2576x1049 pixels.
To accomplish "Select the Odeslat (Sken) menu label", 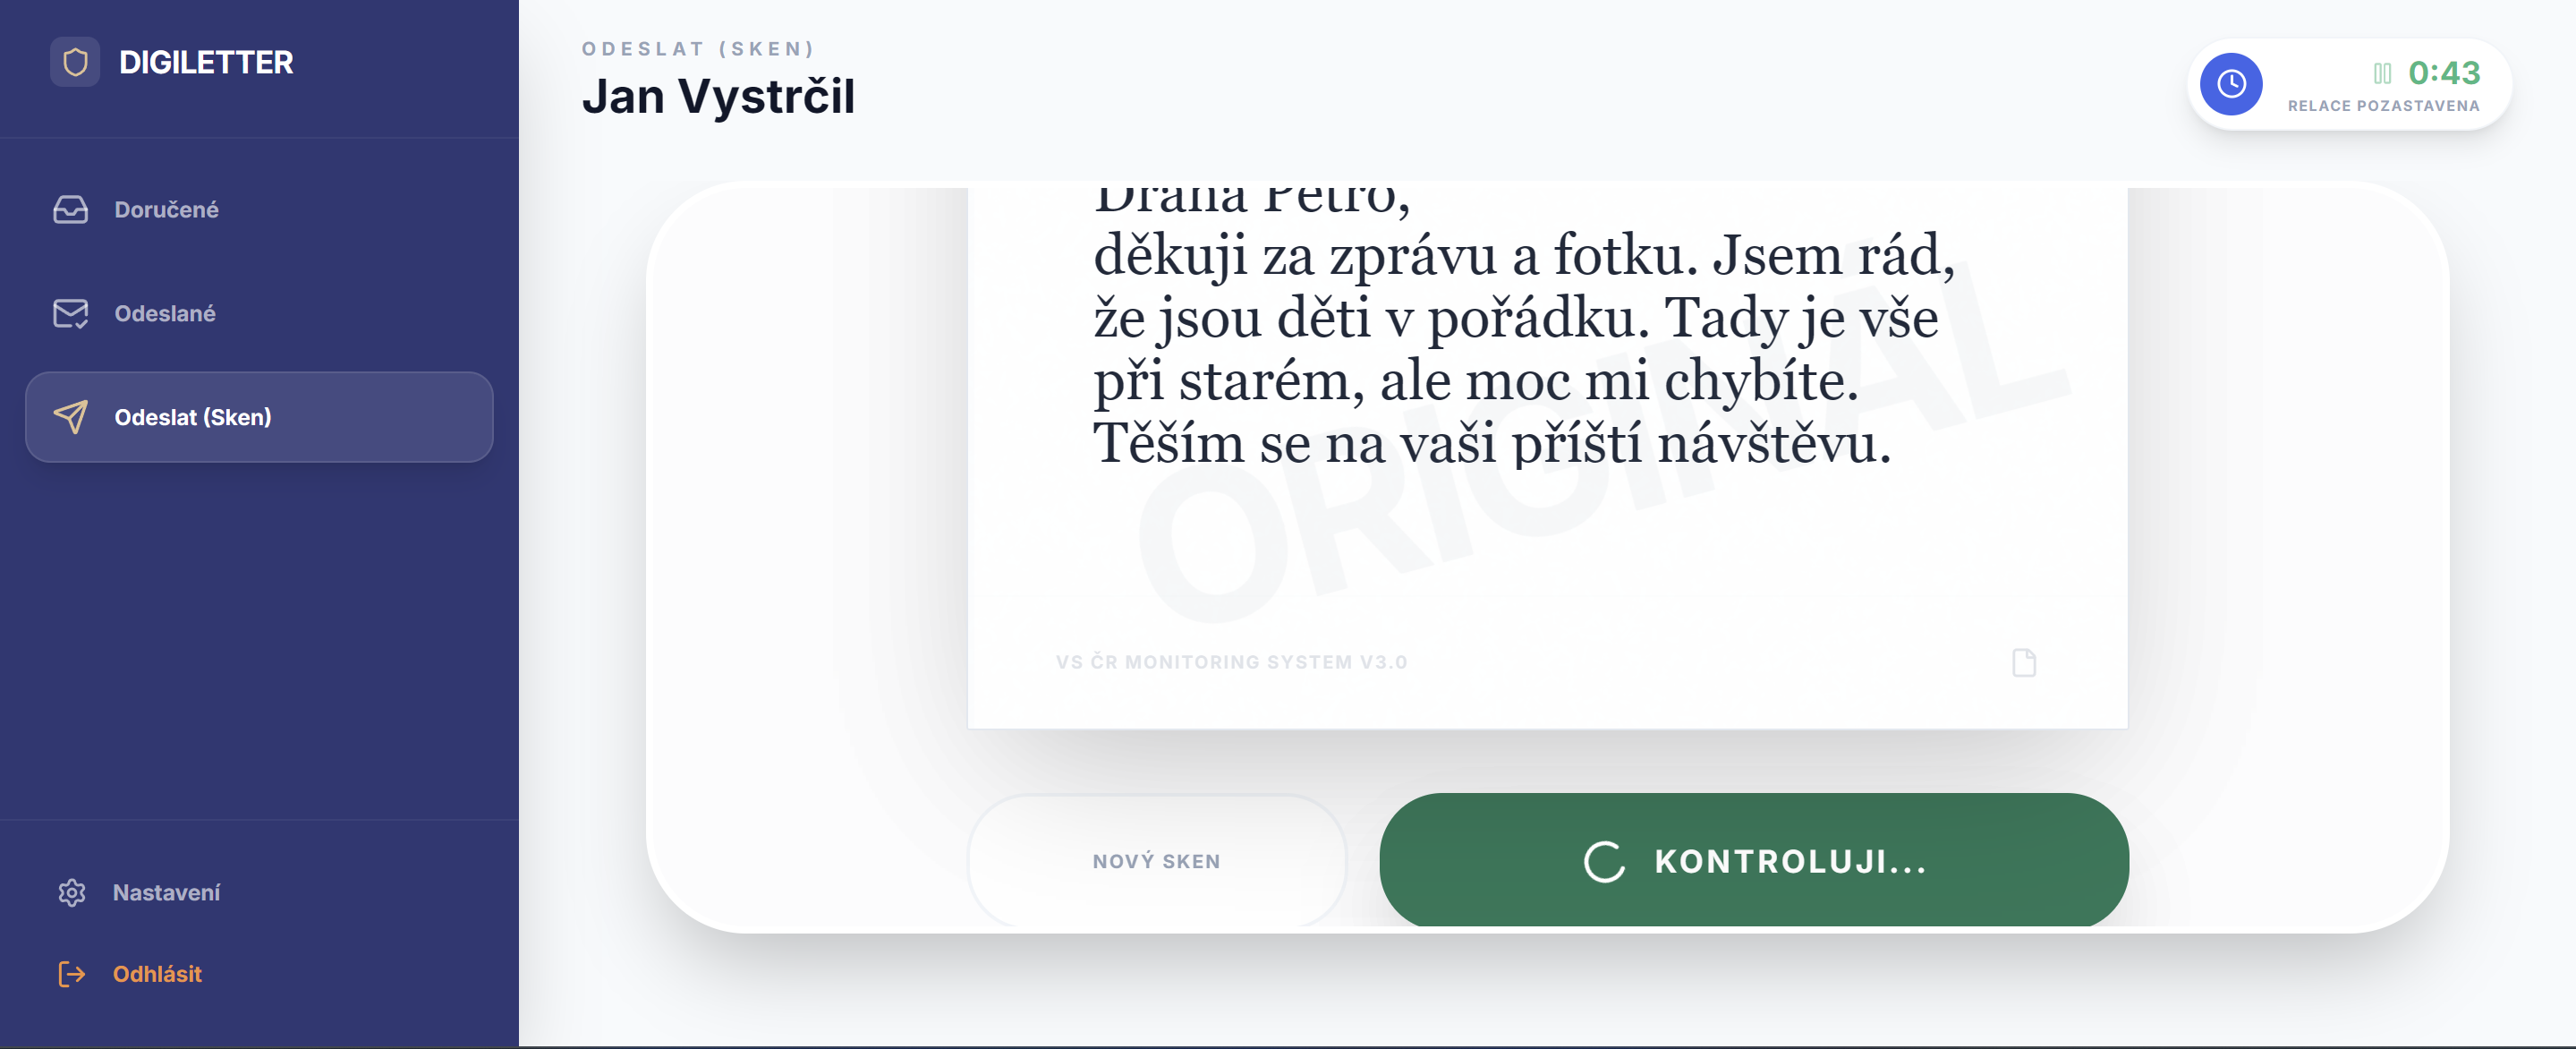I will pyautogui.click(x=193, y=417).
